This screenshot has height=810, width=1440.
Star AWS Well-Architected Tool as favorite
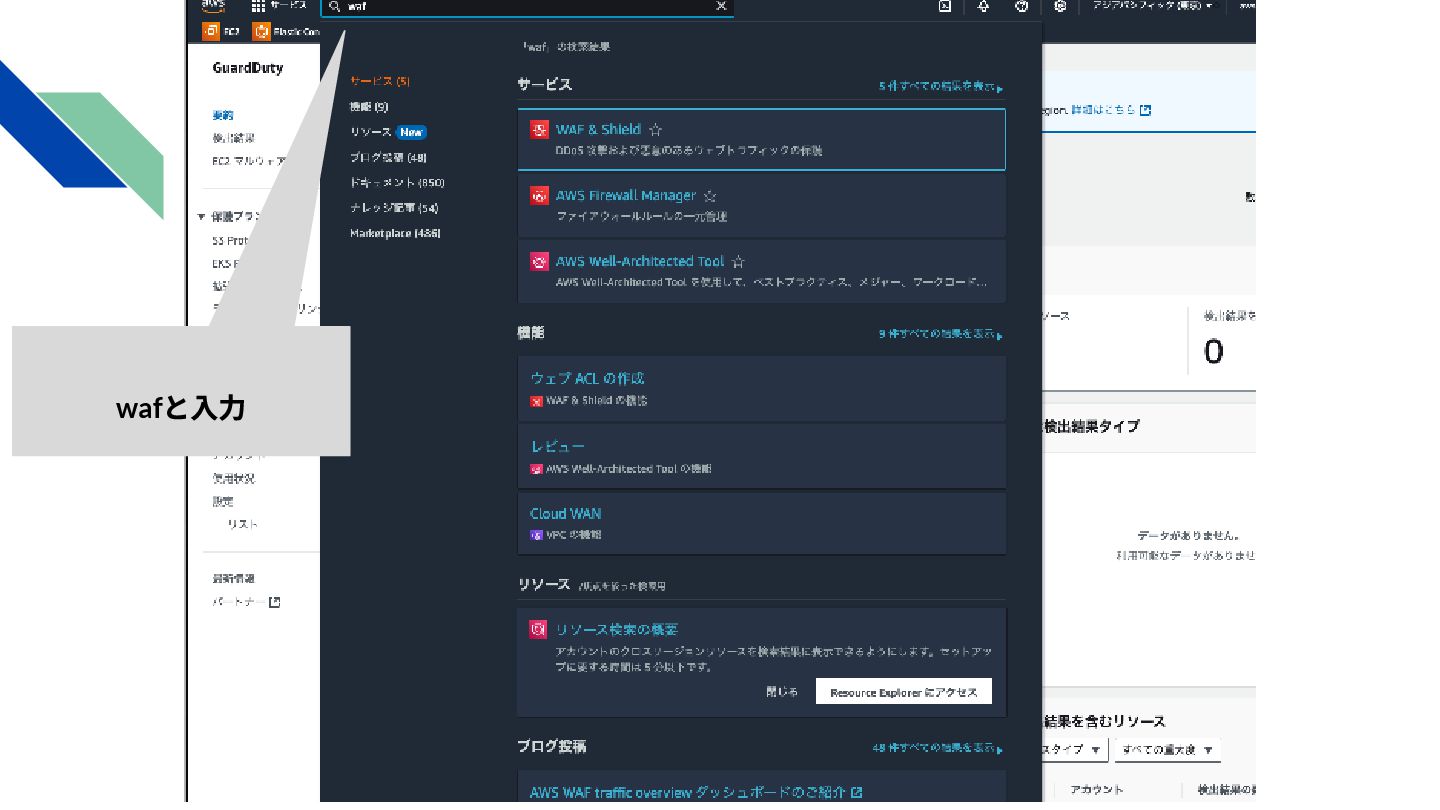(x=738, y=262)
